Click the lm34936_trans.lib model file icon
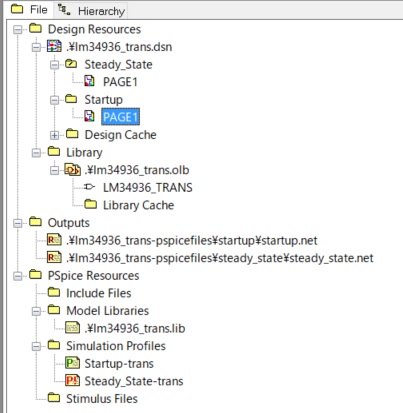Viewport: 403px width, 413px height. pyautogui.click(x=72, y=328)
